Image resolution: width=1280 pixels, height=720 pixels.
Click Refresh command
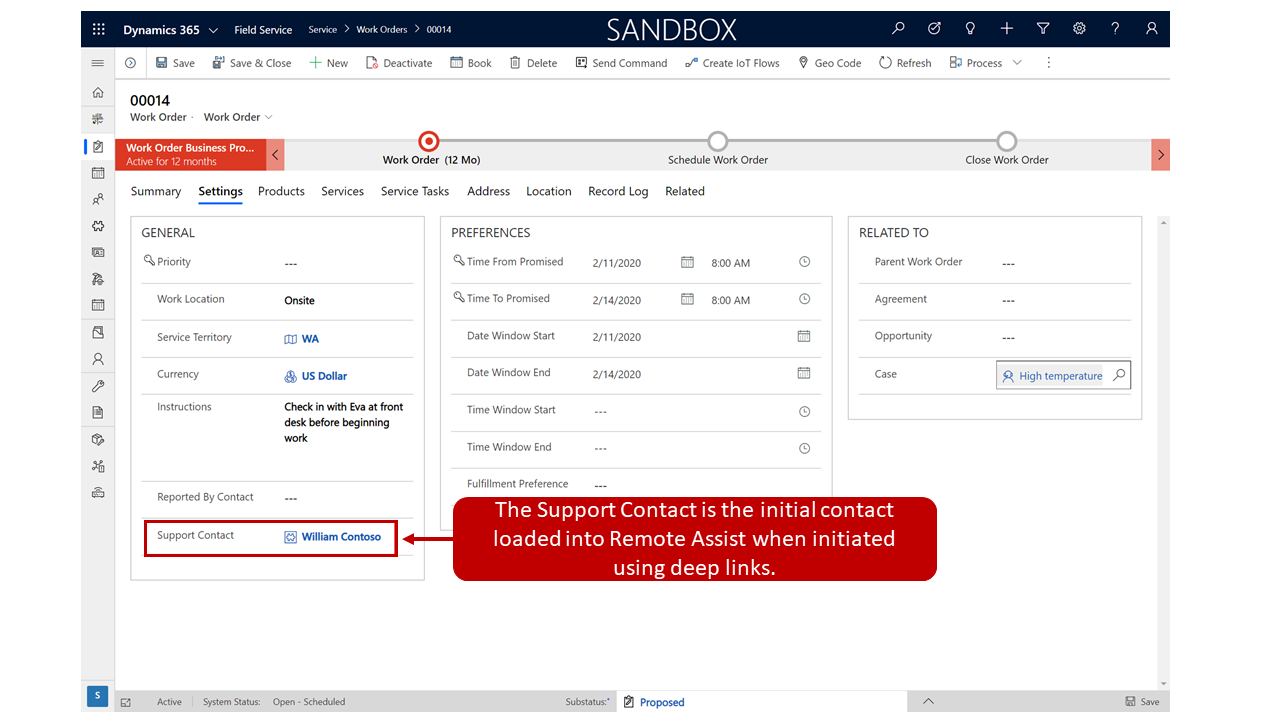click(x=905, y=63)
